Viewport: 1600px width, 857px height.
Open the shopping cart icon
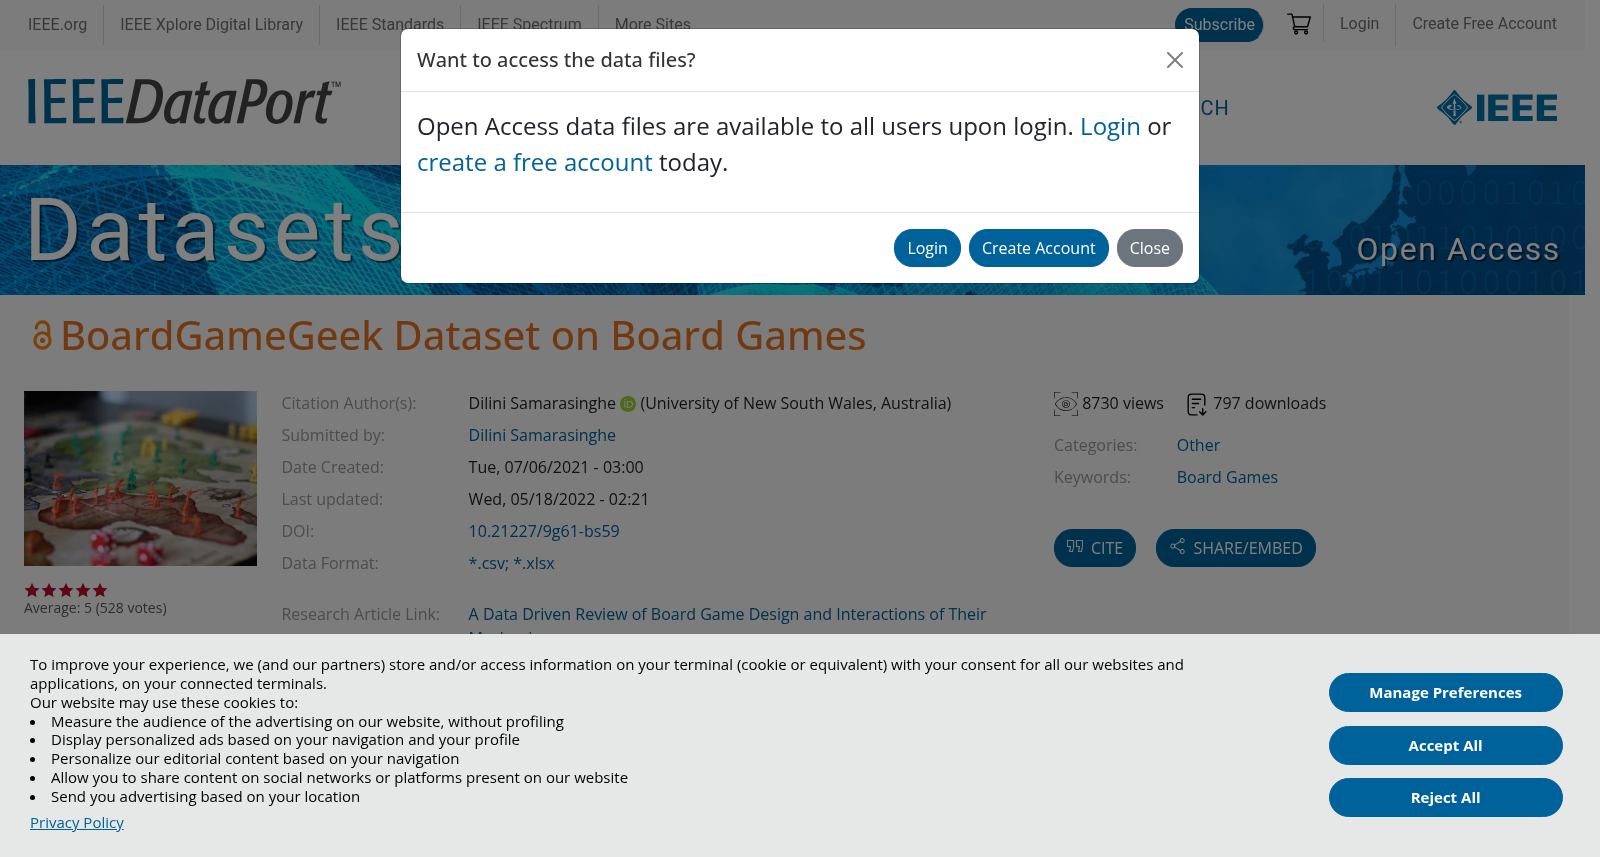pos(1299,24)
